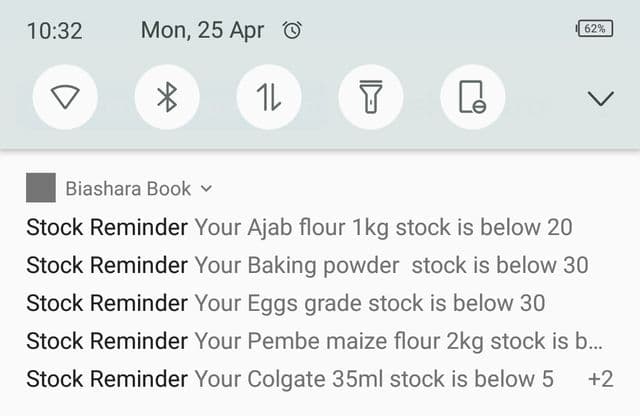Tap the Mon, 25 Apr date
Image resolution: width=640 pixels, height=416 pixels.
[202, 31]
